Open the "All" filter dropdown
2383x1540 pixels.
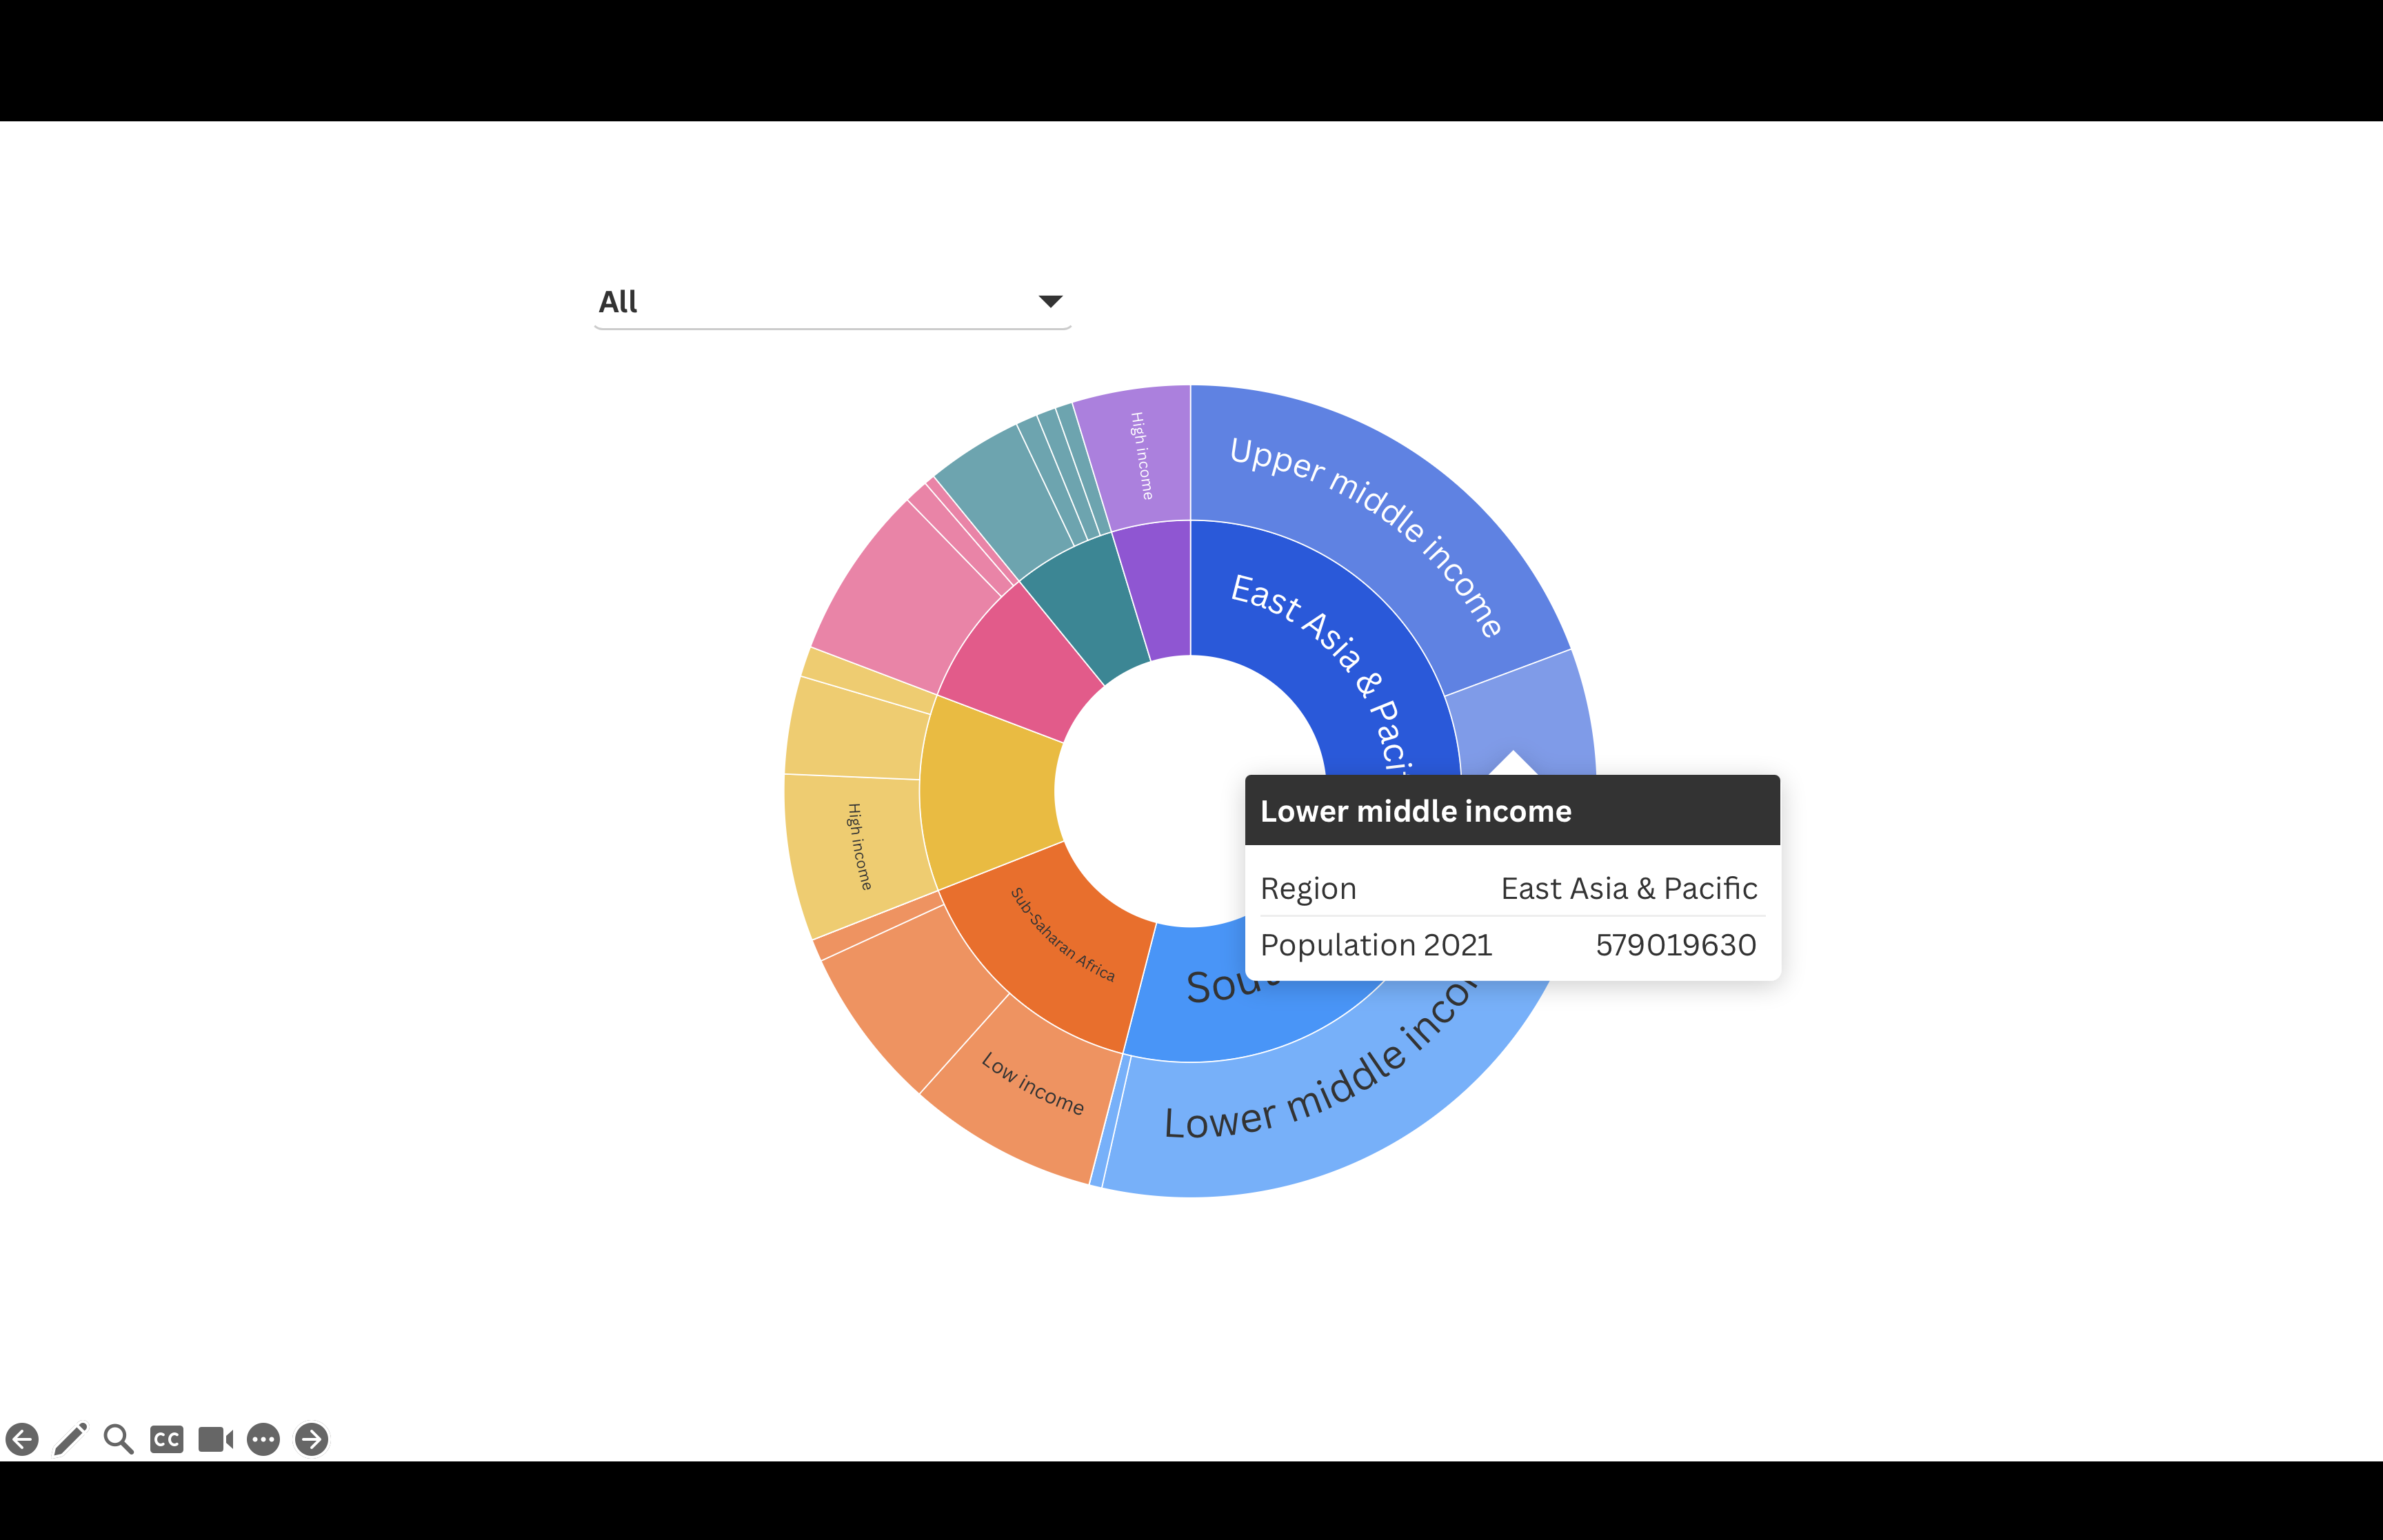click(830, 300)
